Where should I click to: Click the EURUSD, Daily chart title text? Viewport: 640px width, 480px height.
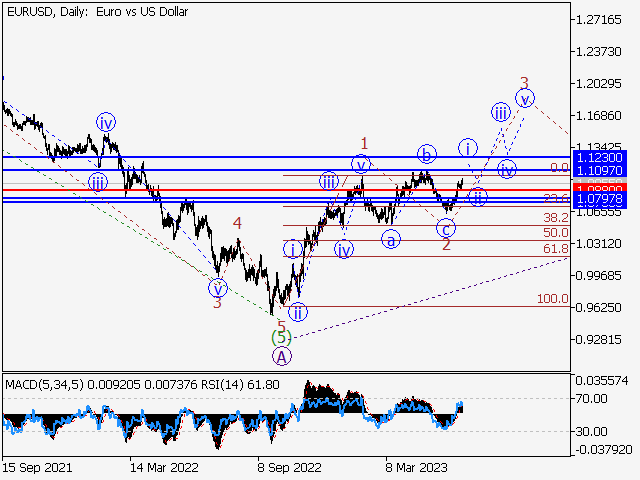pos(98,12)
